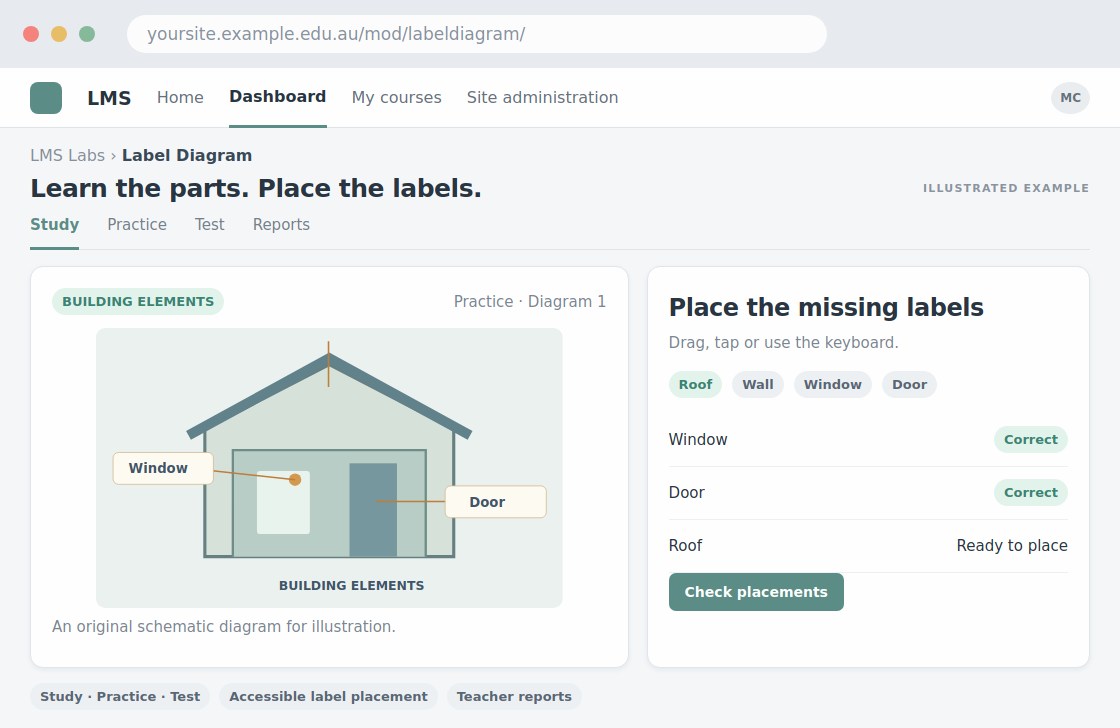The image size is (1120, 728).
Task: Click the Roof row name in the list
Action: [x=686, y=545]
